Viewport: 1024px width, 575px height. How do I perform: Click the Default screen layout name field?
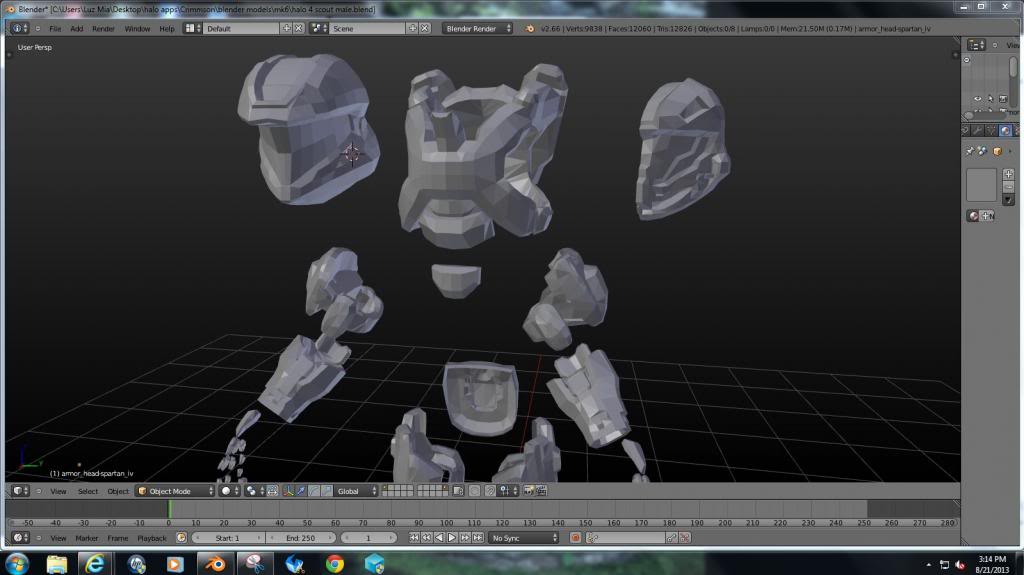click(x=242, y=29)
